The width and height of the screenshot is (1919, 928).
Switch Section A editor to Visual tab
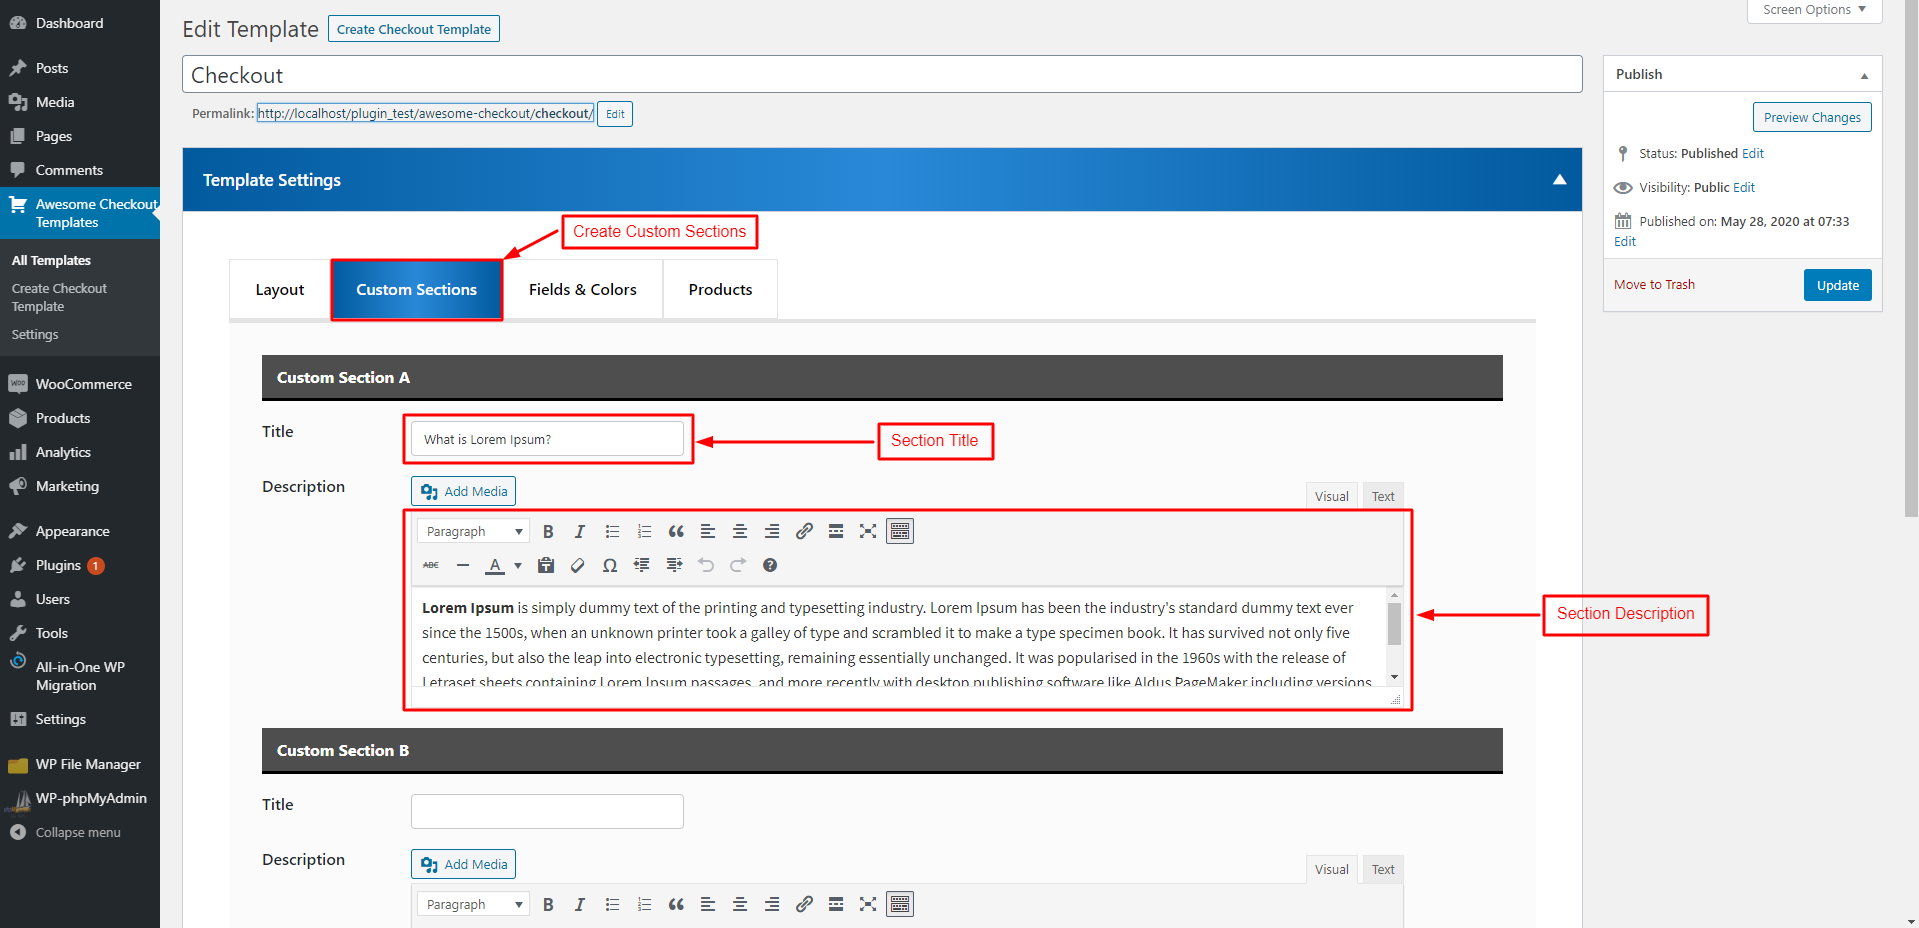pos(1332,496)
